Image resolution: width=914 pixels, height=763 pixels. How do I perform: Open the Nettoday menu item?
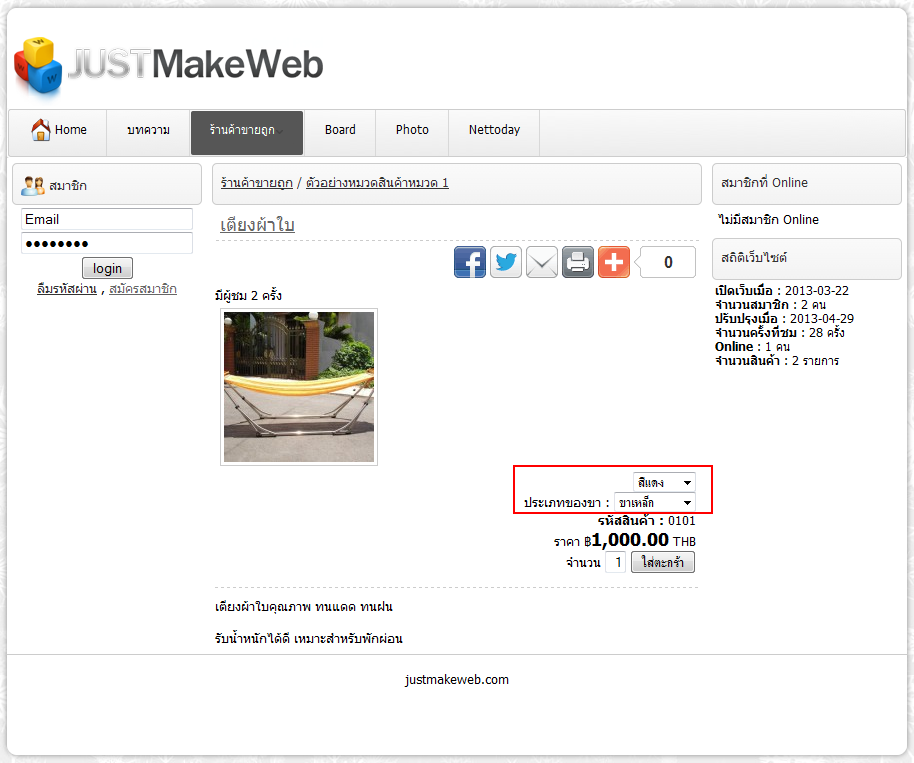(494, 132)
